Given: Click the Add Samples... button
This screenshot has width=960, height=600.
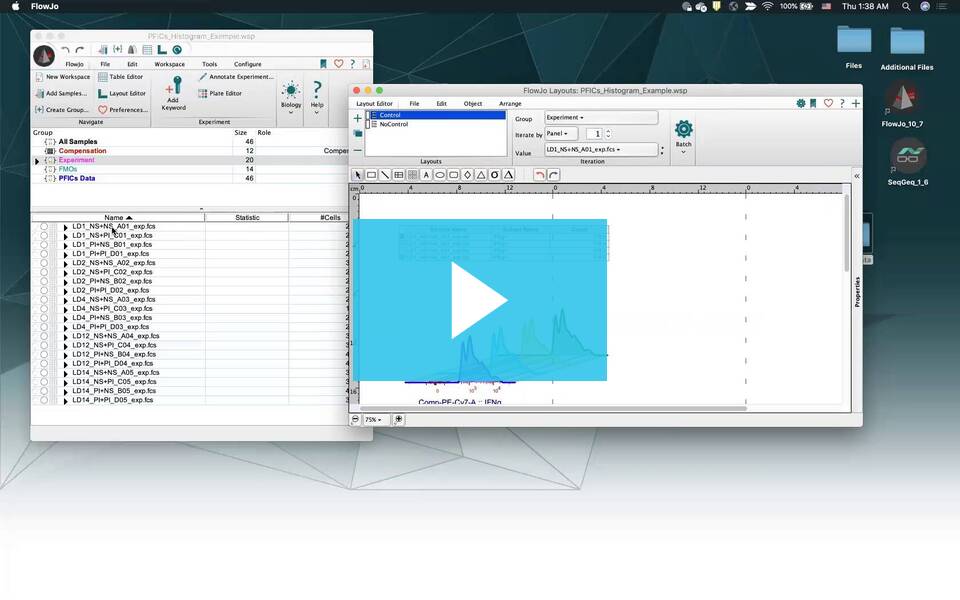Looking at the screenshot, I should pos(61,94).
